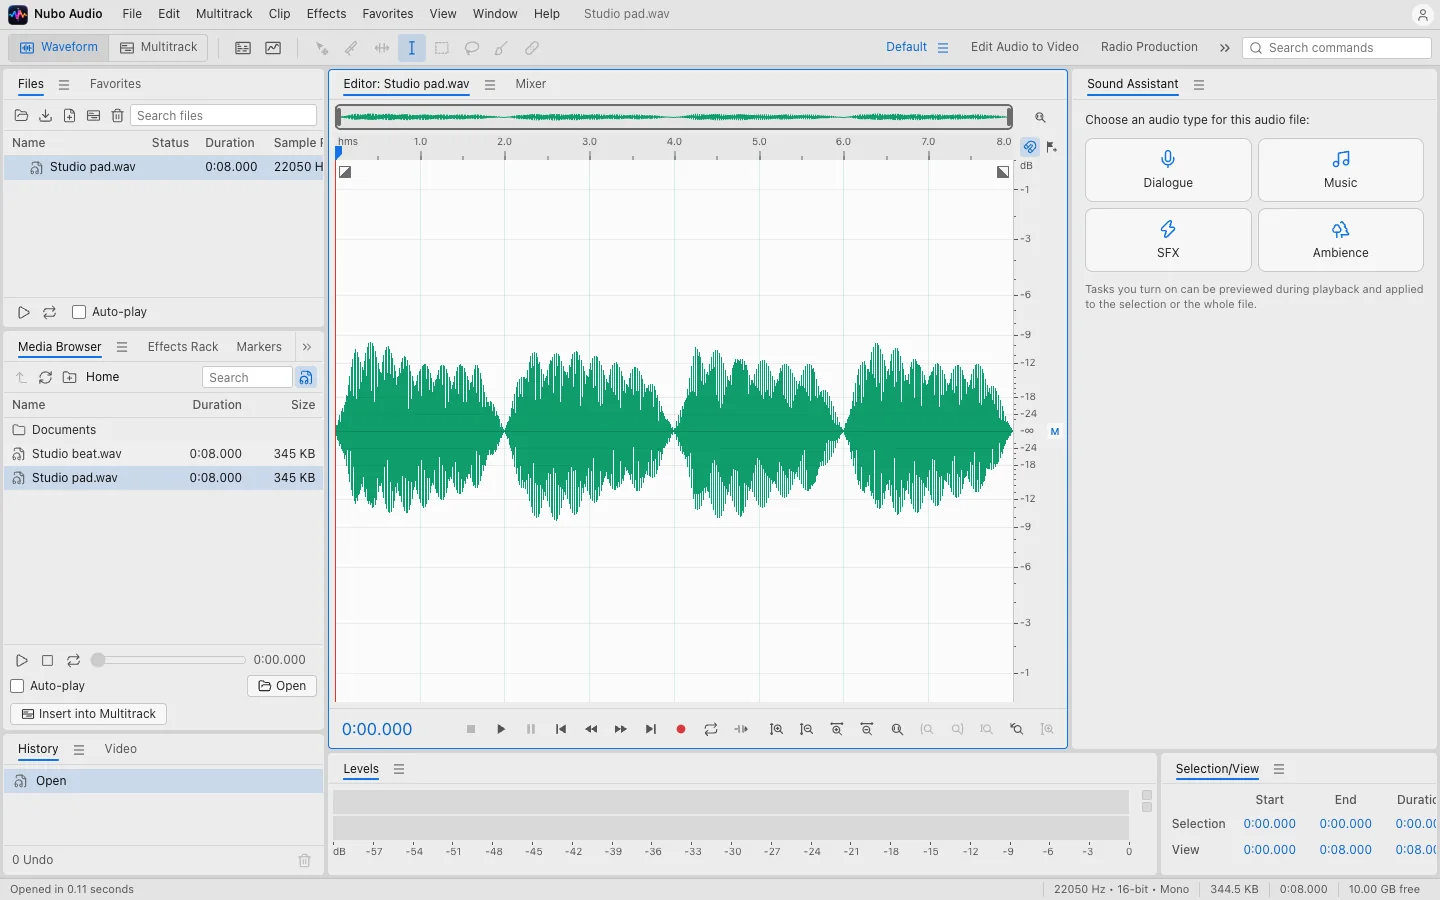The height and width of the screenshot is (900, 1440).
Task: Open file icon in Files panel
Action: click(x=21, y=116)
